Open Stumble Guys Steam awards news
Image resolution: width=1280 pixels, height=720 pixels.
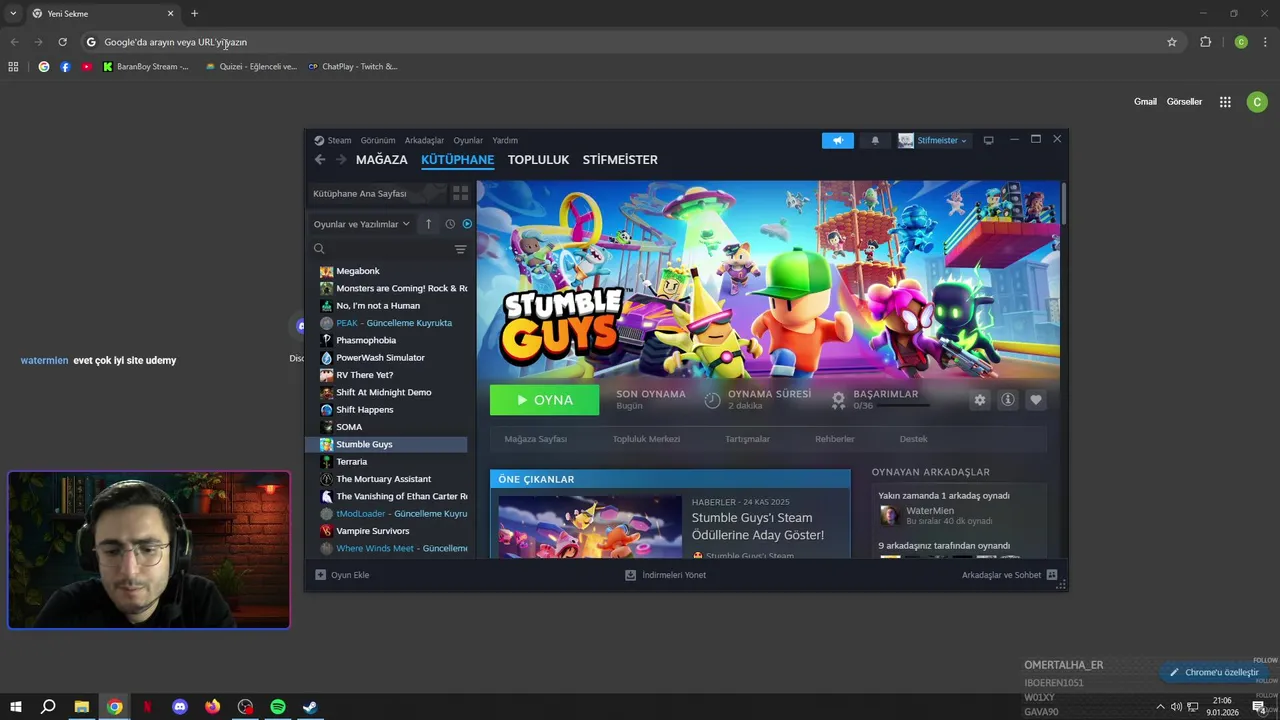757,526
